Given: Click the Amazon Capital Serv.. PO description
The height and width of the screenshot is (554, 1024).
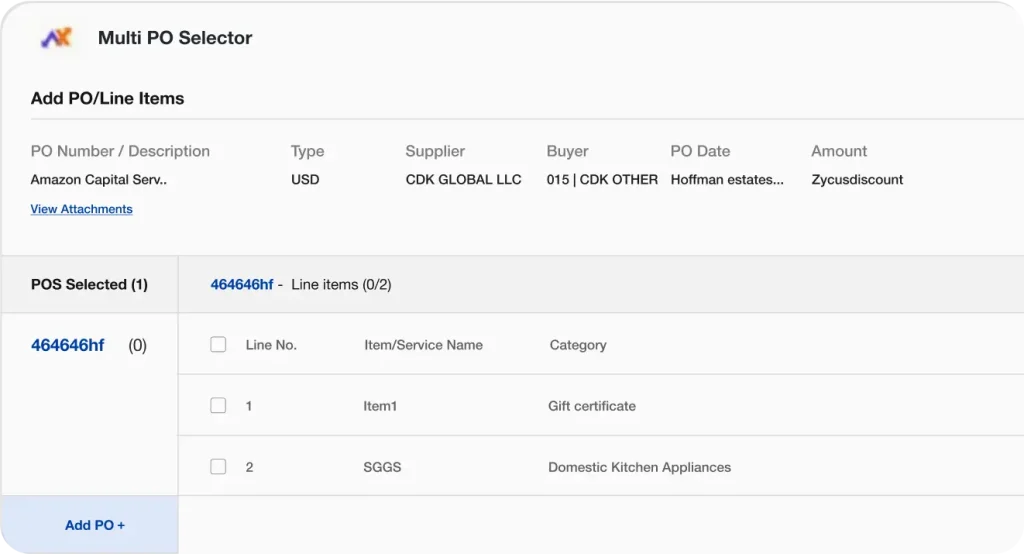Looking at the screenshot, I should (x=98, y=180).
